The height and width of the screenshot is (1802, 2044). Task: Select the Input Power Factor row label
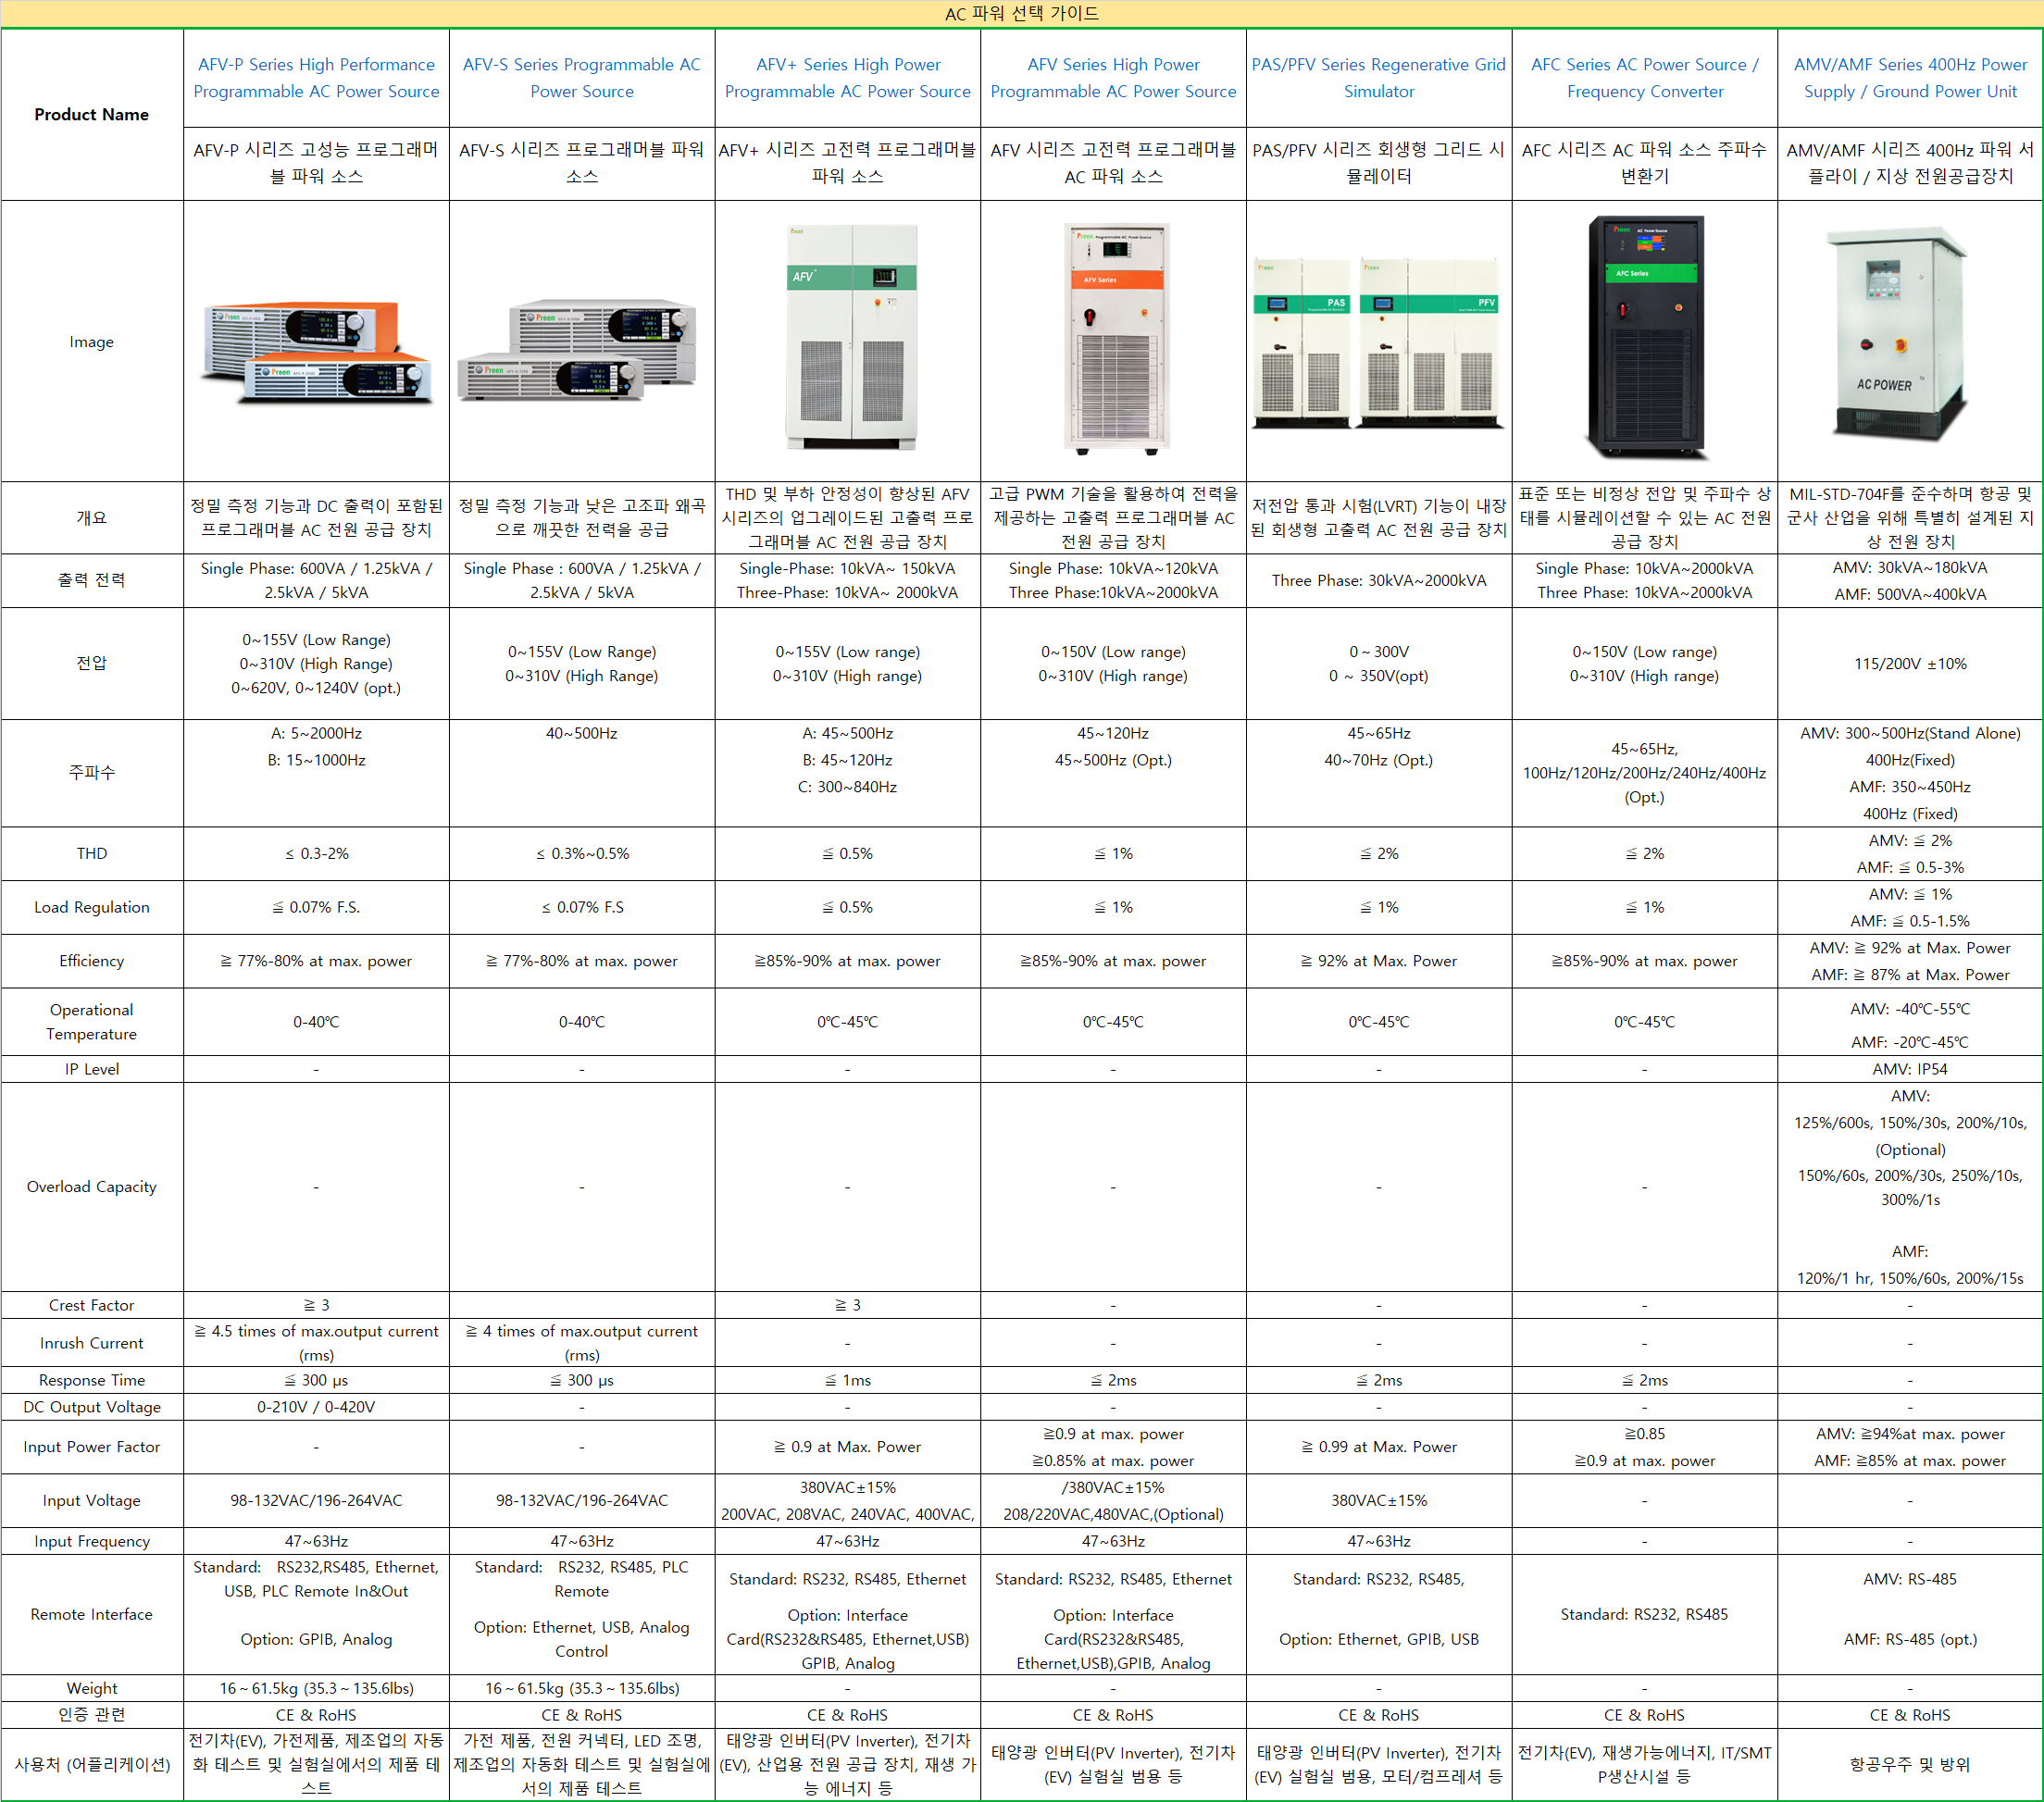pyautogui.click(x=92, y=1447)
